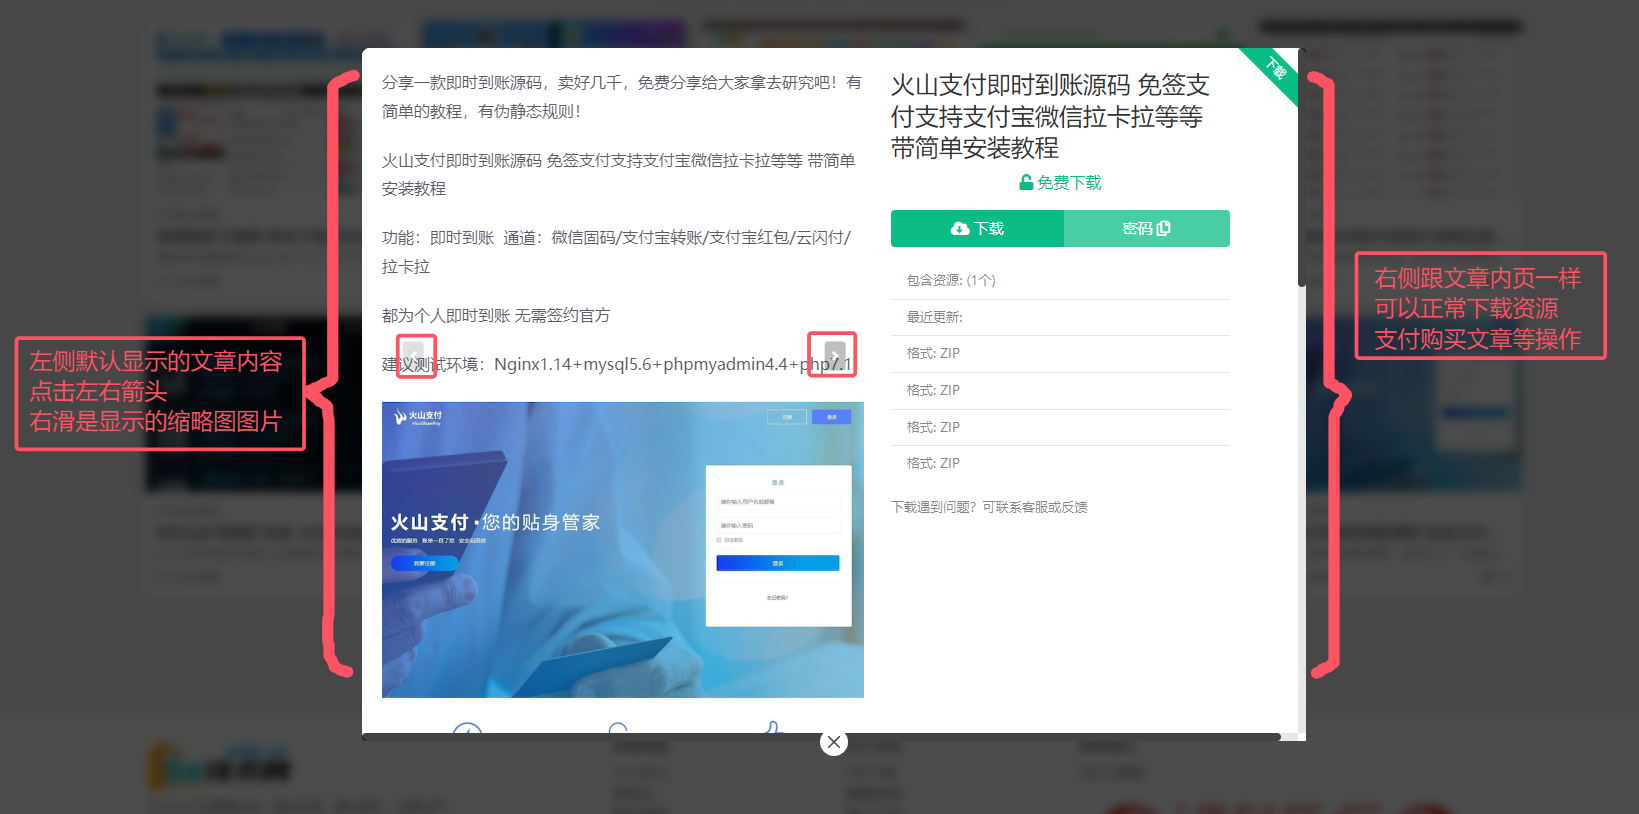Click the green 下载 download button
Image resolution: width=1639 pixels, height=814 pixels.
click(977, 228)
